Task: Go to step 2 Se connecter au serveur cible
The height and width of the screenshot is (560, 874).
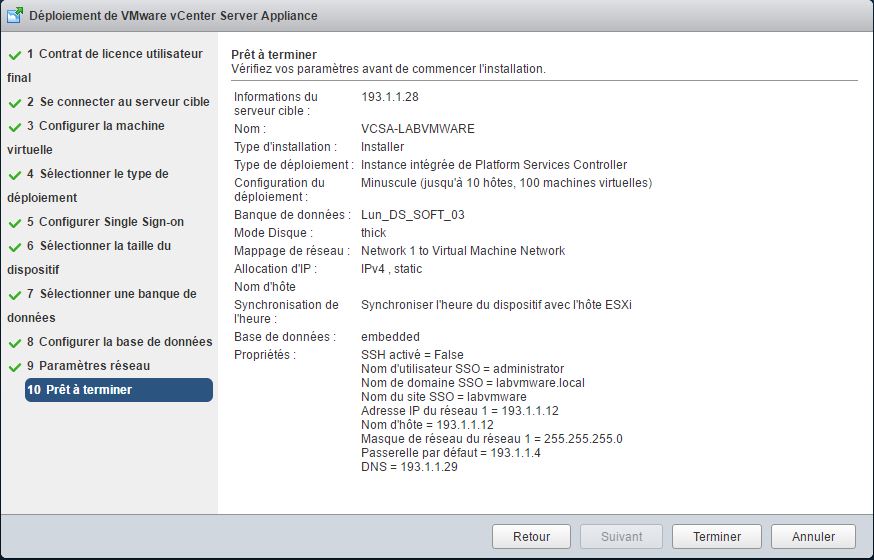Action: [x=118, y=102]
